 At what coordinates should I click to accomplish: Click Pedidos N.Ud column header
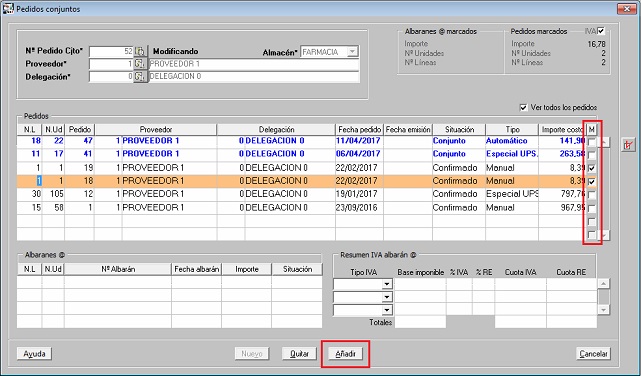[54, 130]
